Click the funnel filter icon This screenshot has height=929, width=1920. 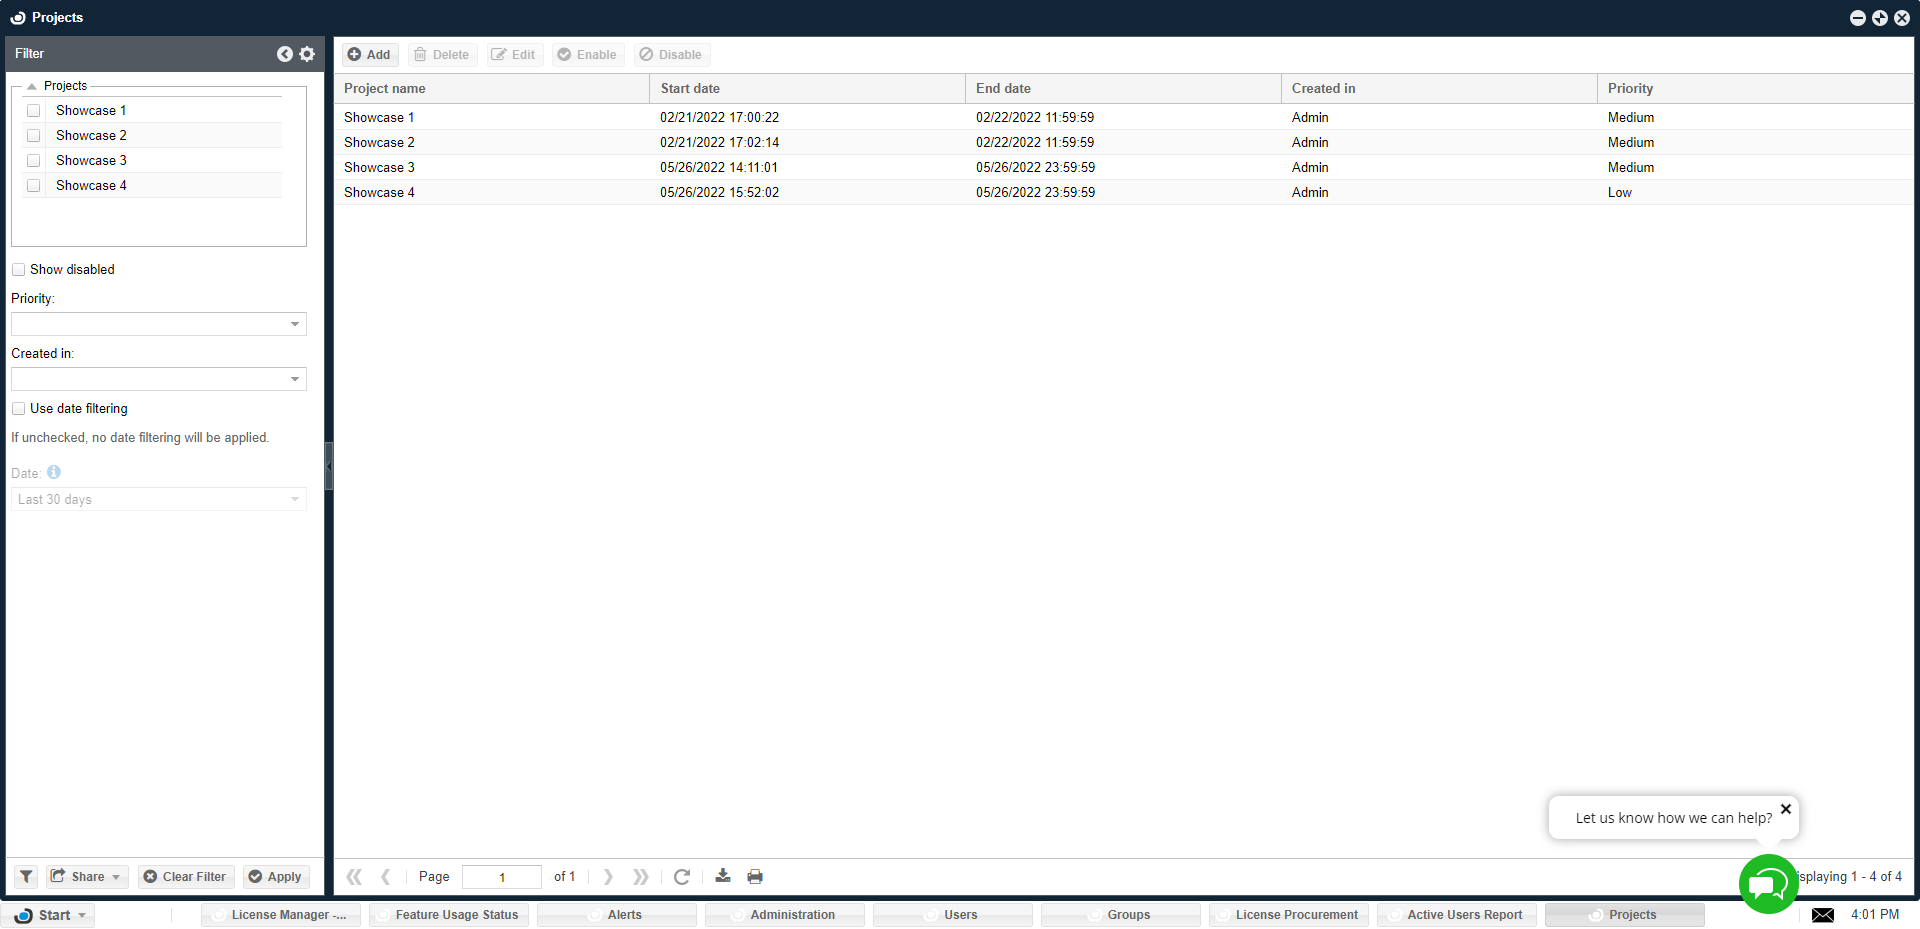click(x=27, y=877)
